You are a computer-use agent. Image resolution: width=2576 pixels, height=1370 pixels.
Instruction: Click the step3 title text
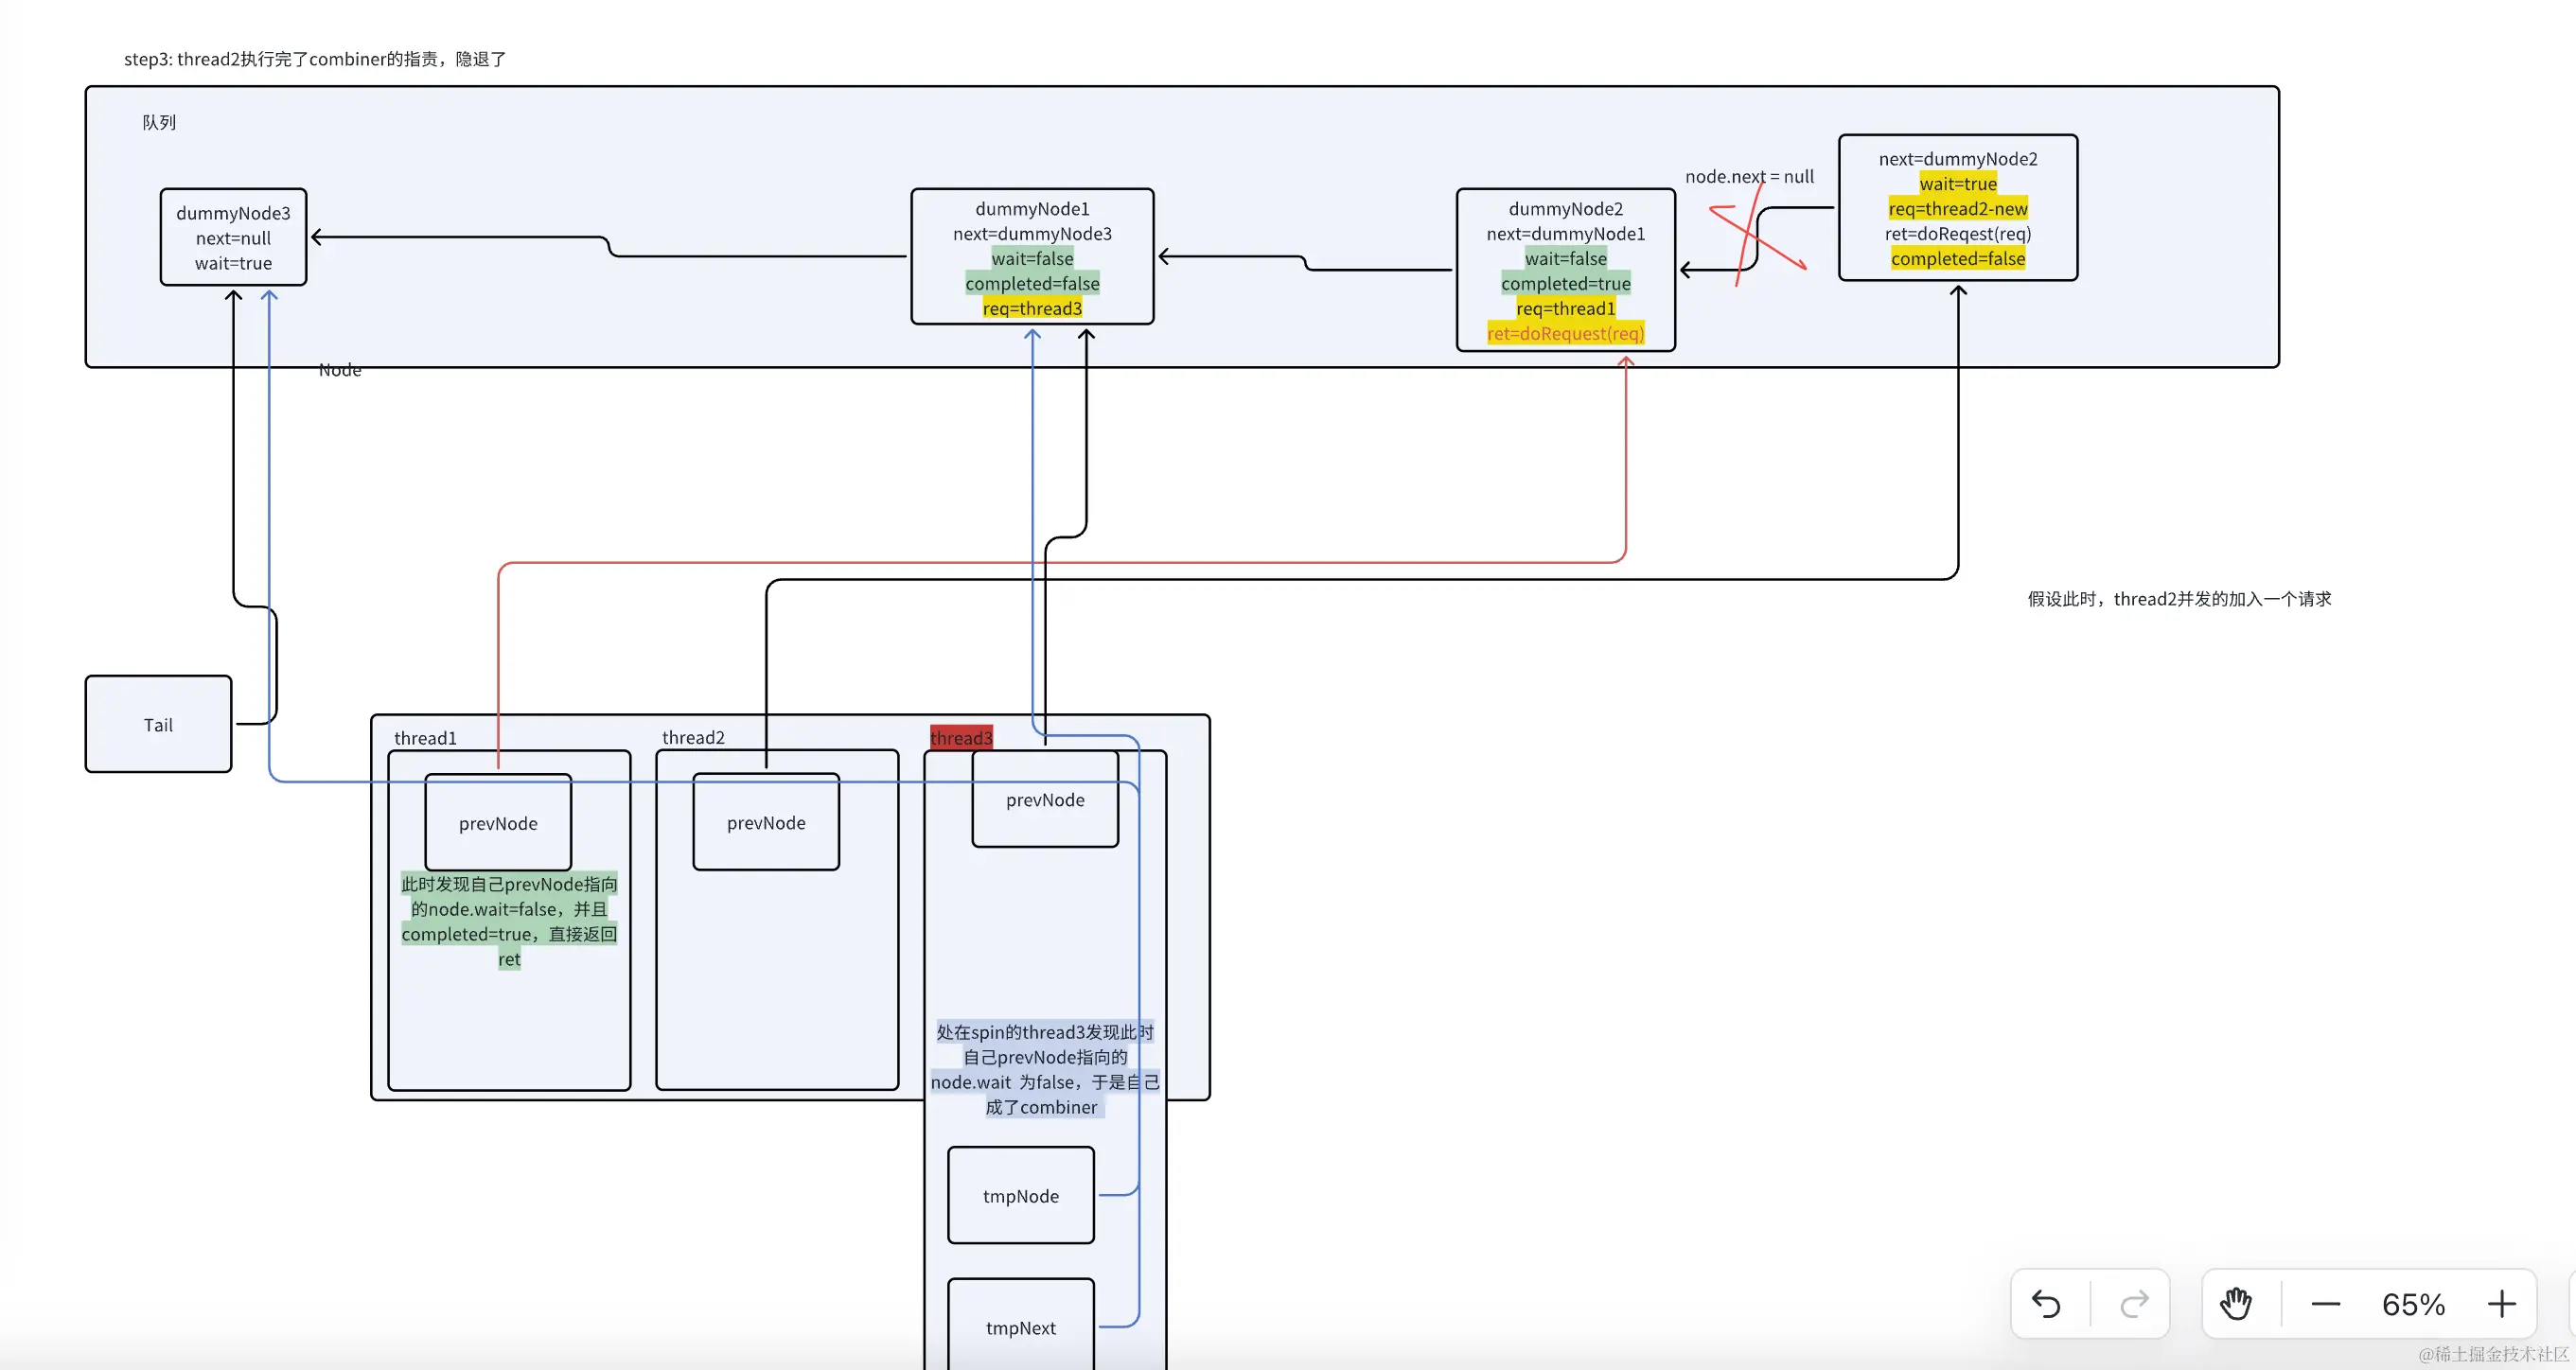click(x=315, y=59)
